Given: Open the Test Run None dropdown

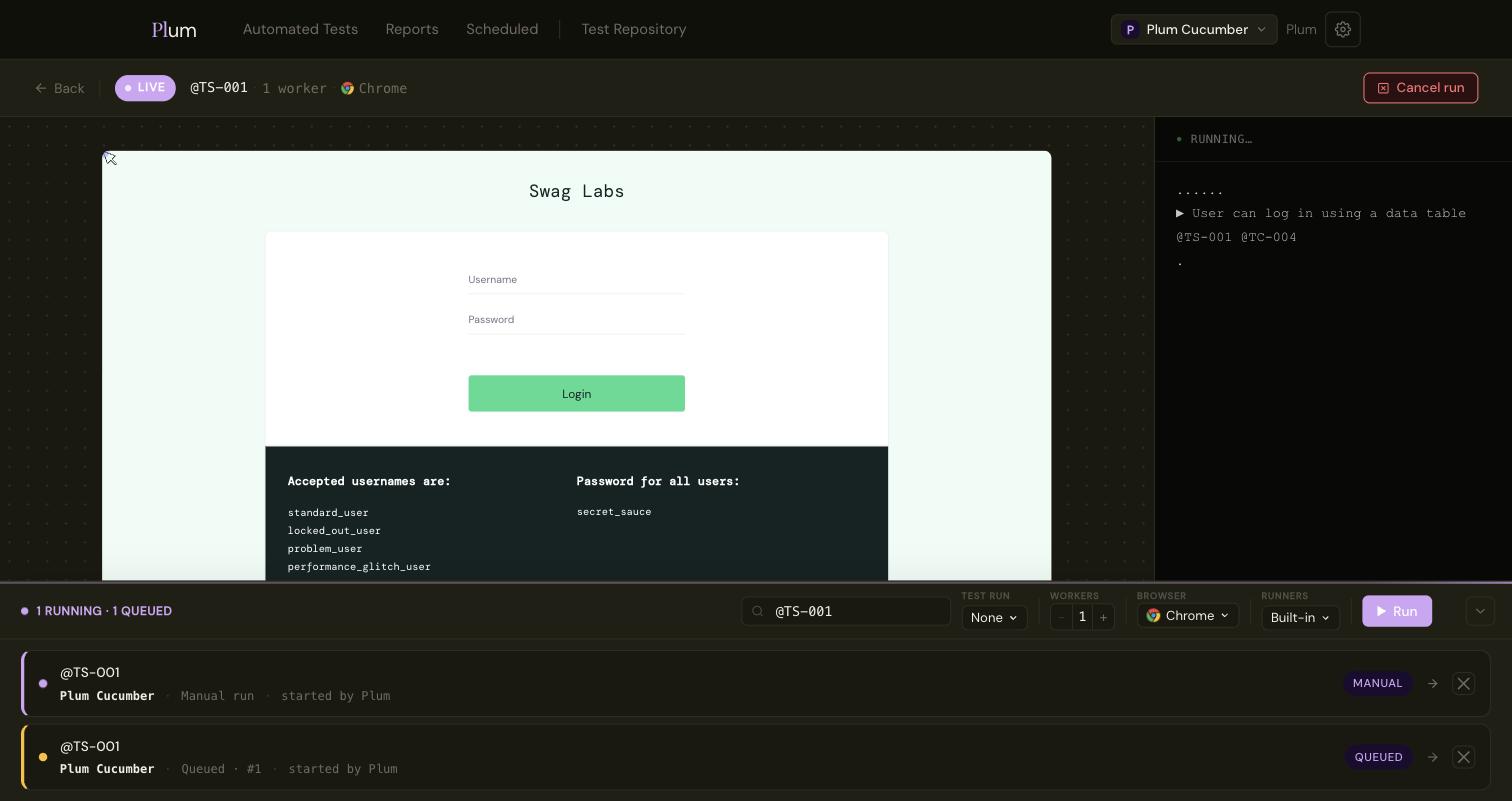Looking at the screenshot, I should pyautogui.click(x=994, y=617).
